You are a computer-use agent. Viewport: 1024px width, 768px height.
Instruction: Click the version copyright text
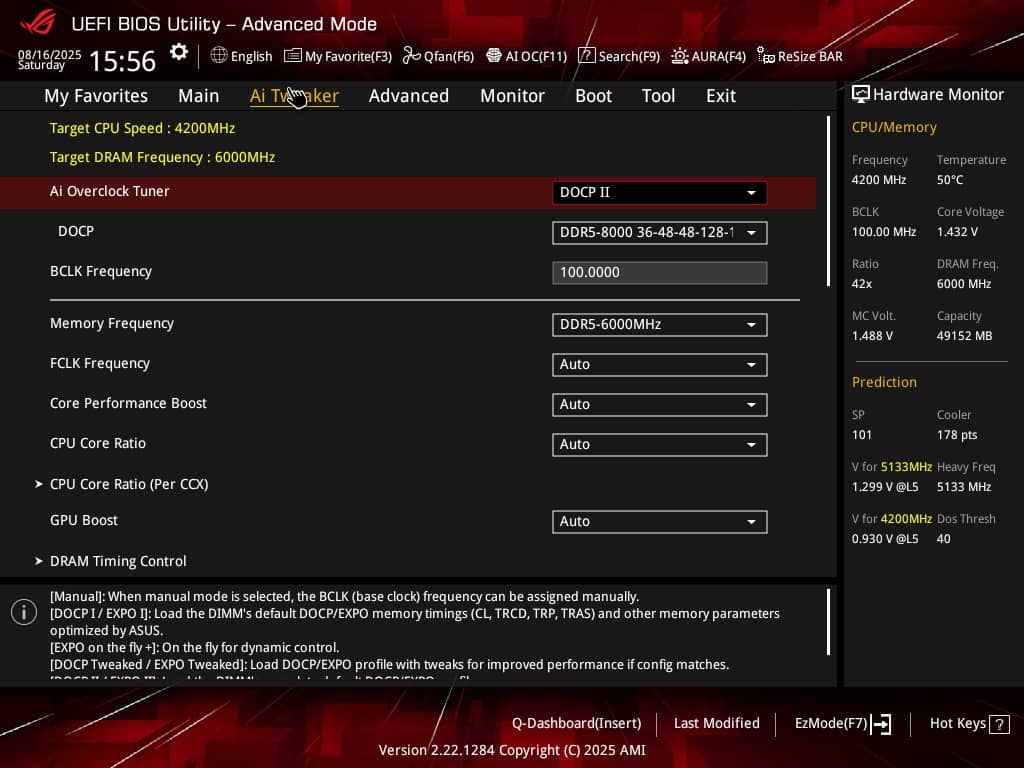512,750
